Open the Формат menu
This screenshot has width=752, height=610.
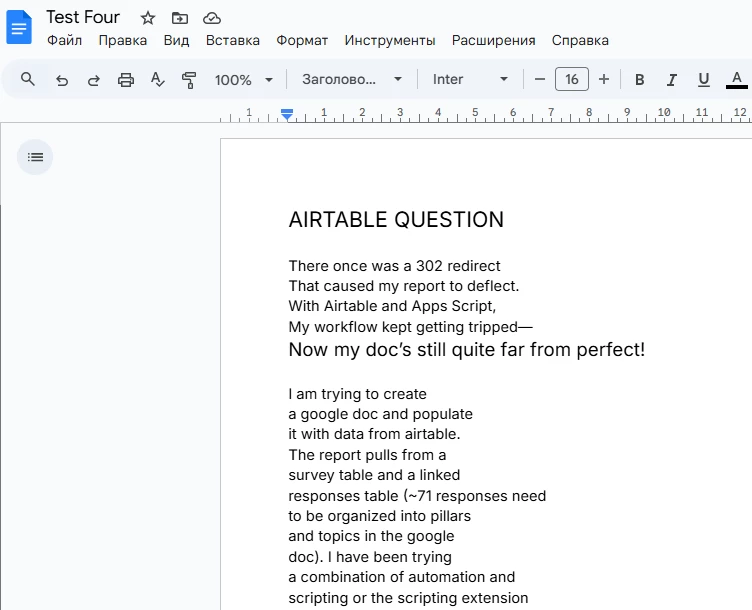click(x=302, y=40)
